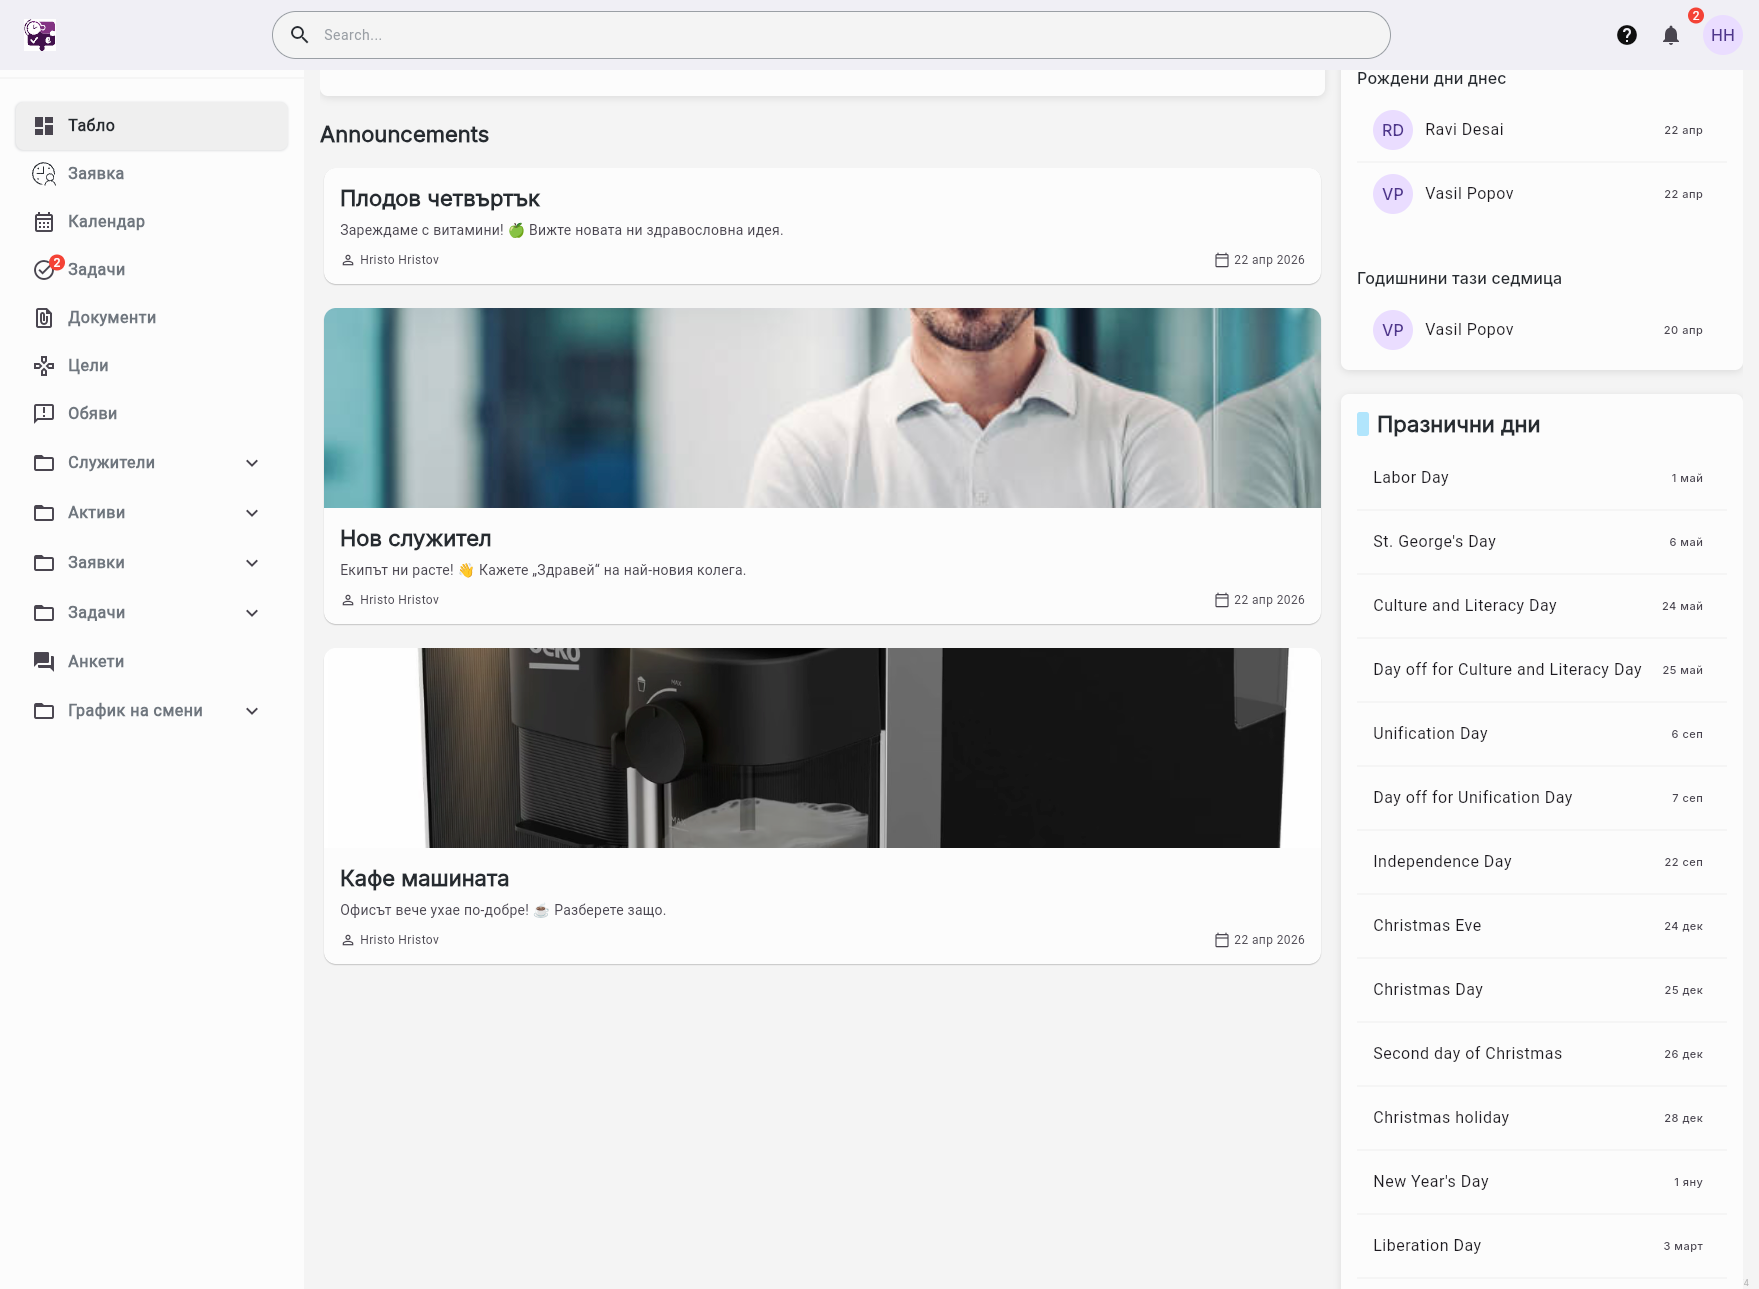The height and width of the screenshot is (1289, 1759).
Task: Click the Заявки folder icon
Action: 44,562
